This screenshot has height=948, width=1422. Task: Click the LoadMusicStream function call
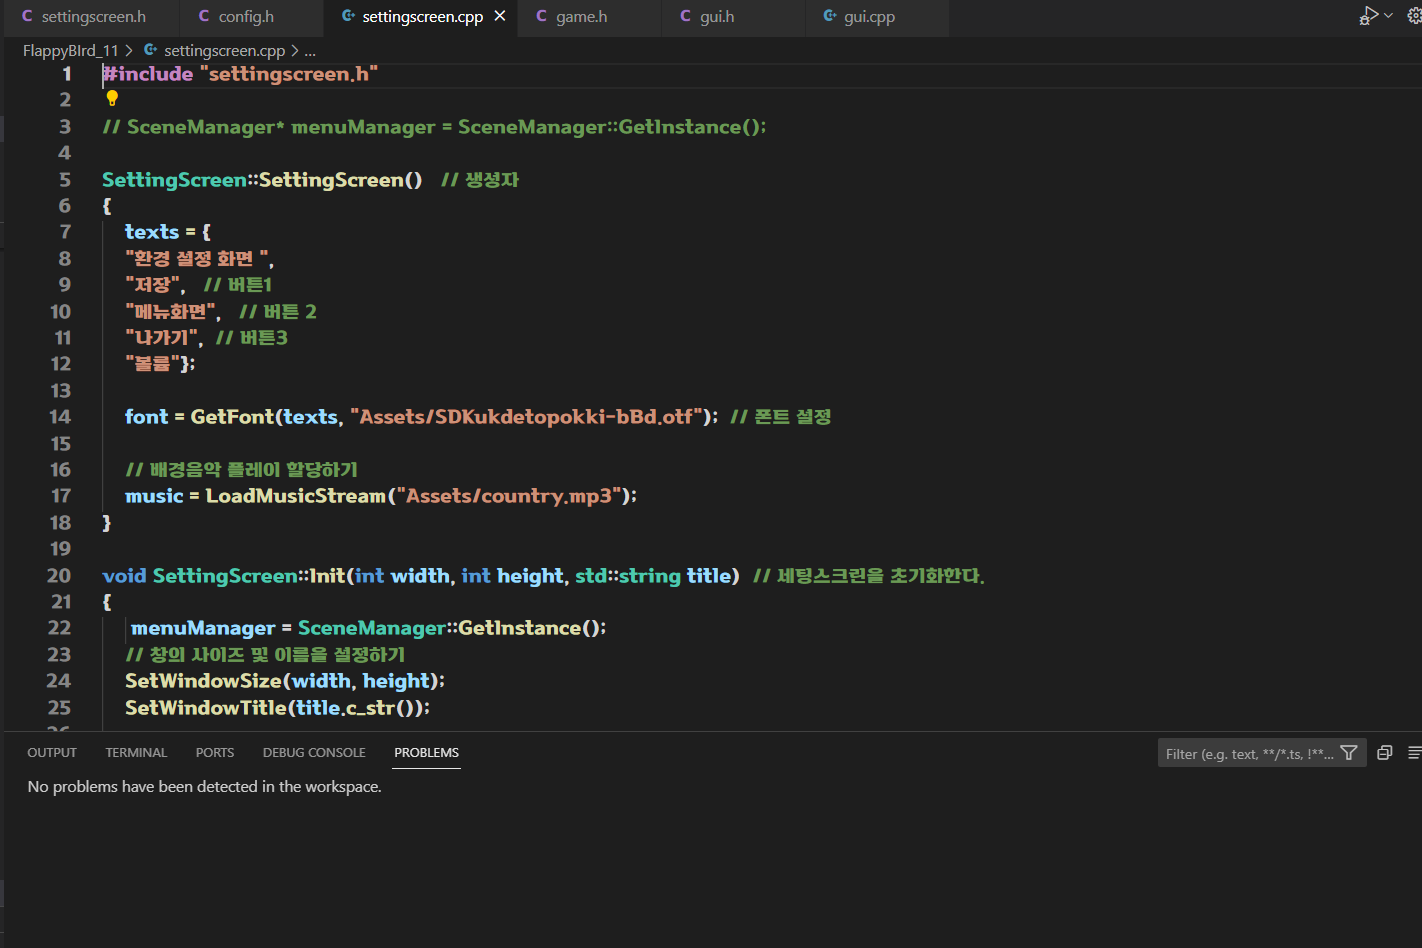[x=295, y=496]
